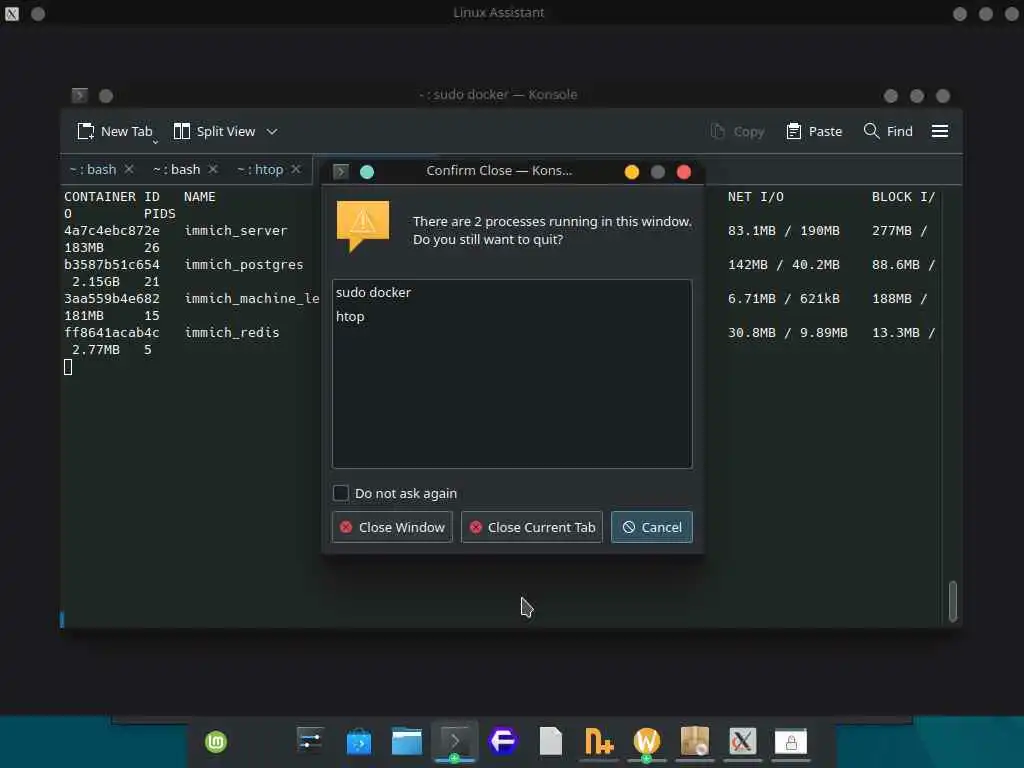Click immich_postgres container name

point(244,264)
